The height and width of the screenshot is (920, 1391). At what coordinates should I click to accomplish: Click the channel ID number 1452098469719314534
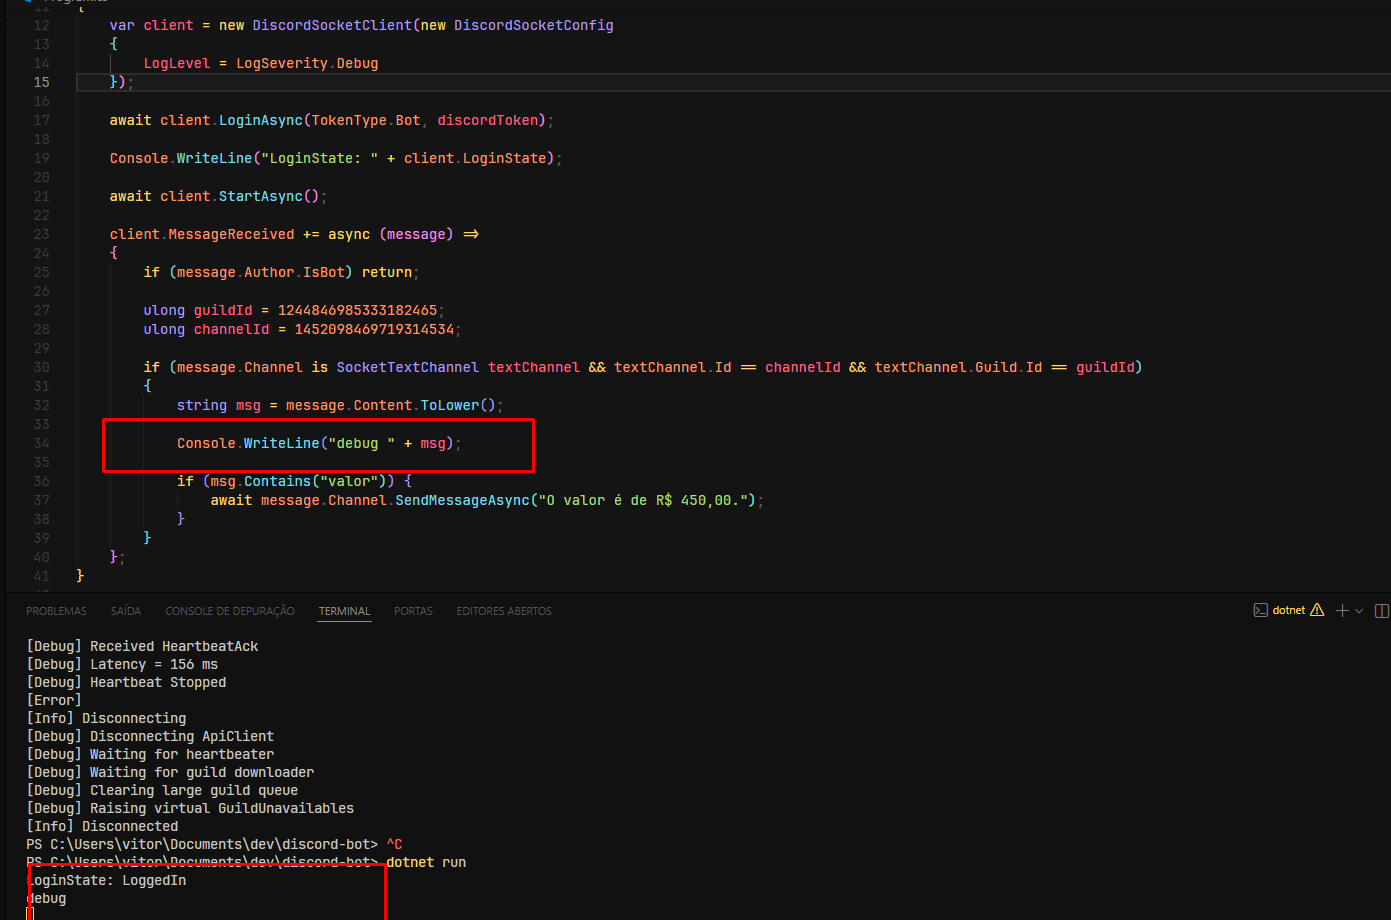[374, 329]
